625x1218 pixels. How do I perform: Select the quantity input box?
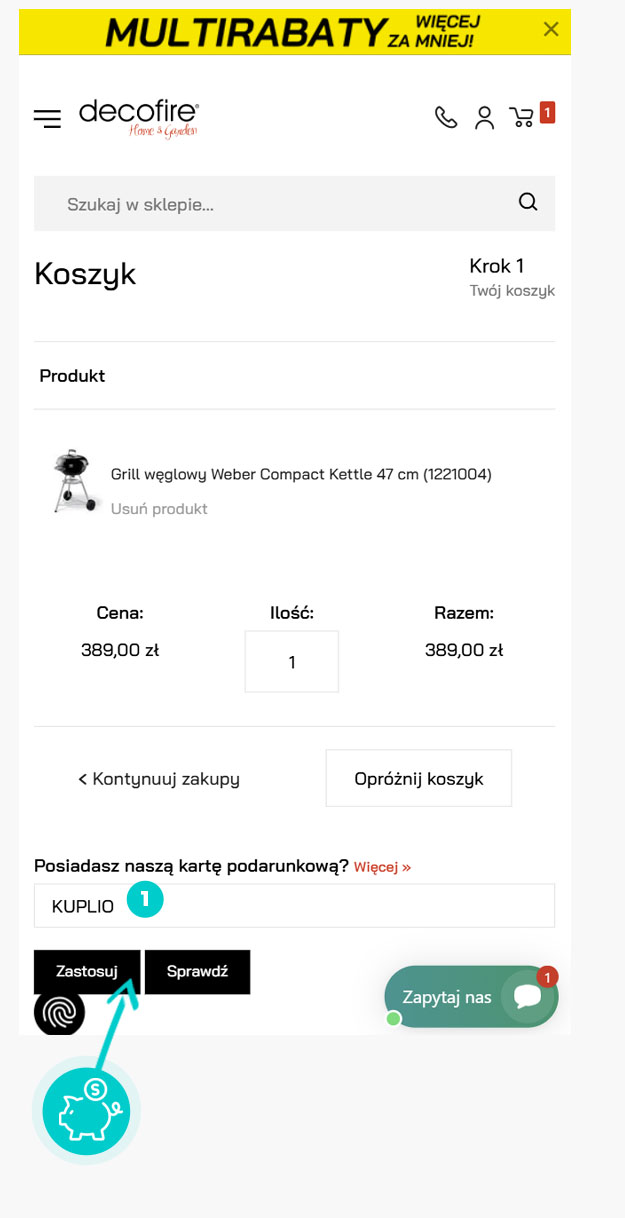292,661
